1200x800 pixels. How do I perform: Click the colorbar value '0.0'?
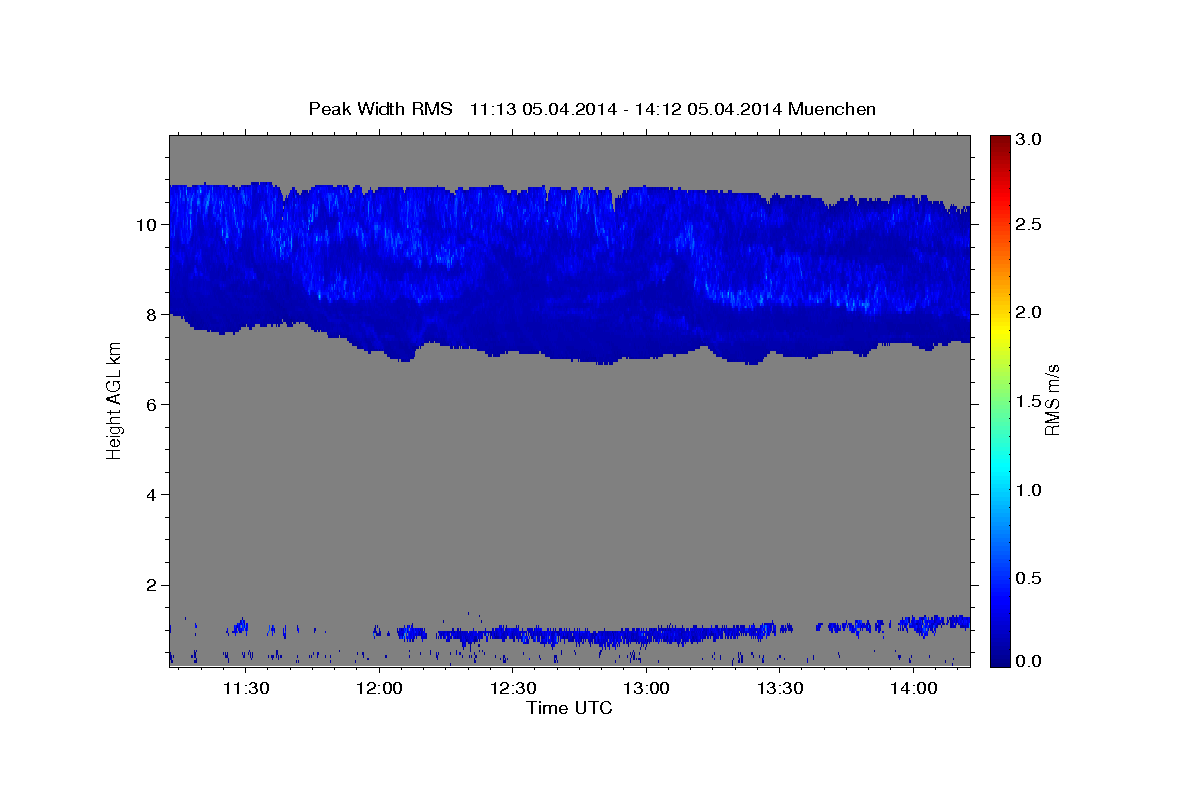(x=1028, y=661)
